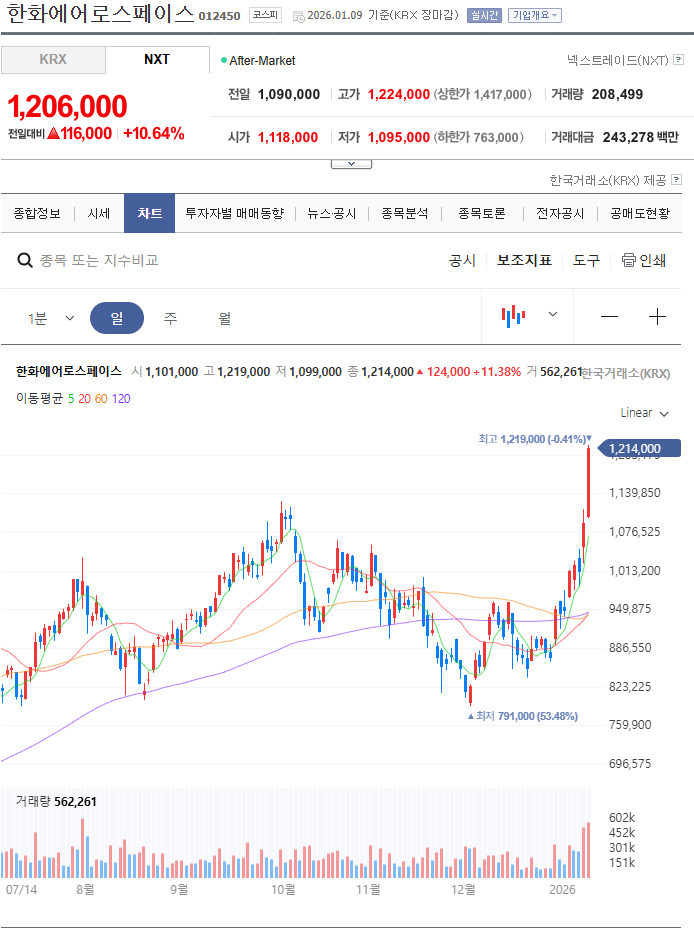Click the printer icon for 인쇄

(628, 260)
